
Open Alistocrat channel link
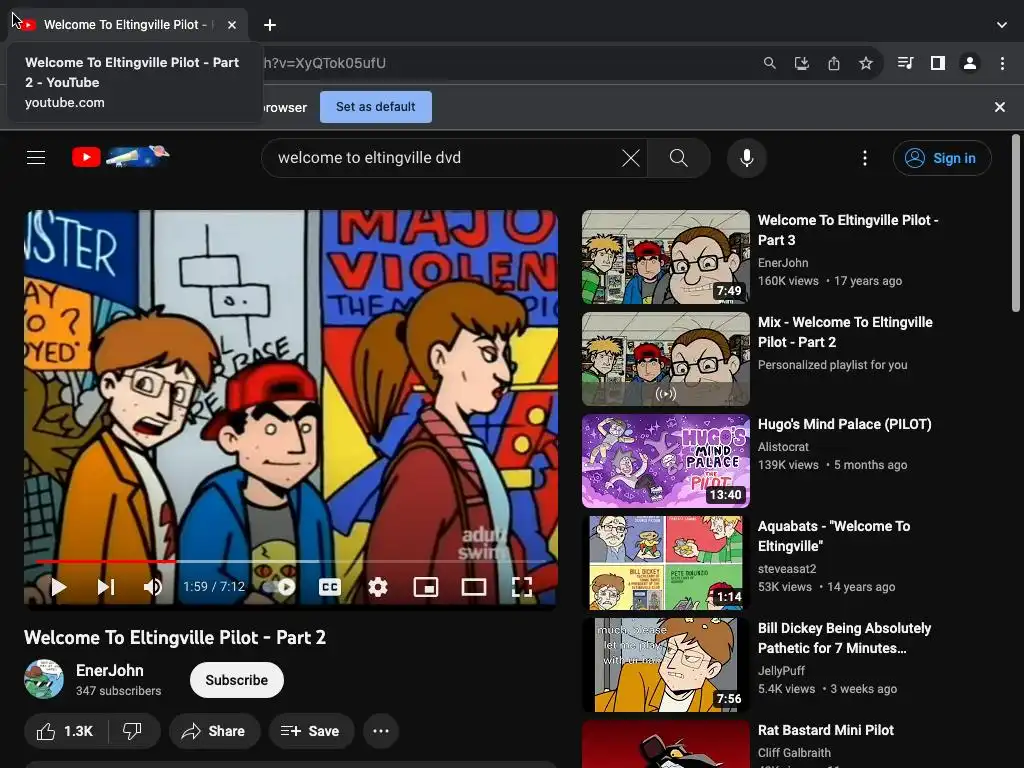(783, 447)
